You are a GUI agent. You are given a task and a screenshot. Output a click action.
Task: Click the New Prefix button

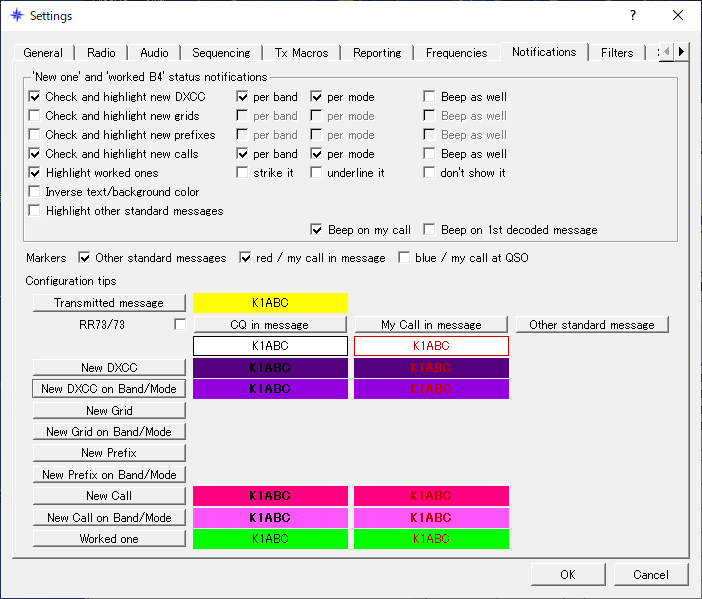pyautogui.click(x=109, y=453)
